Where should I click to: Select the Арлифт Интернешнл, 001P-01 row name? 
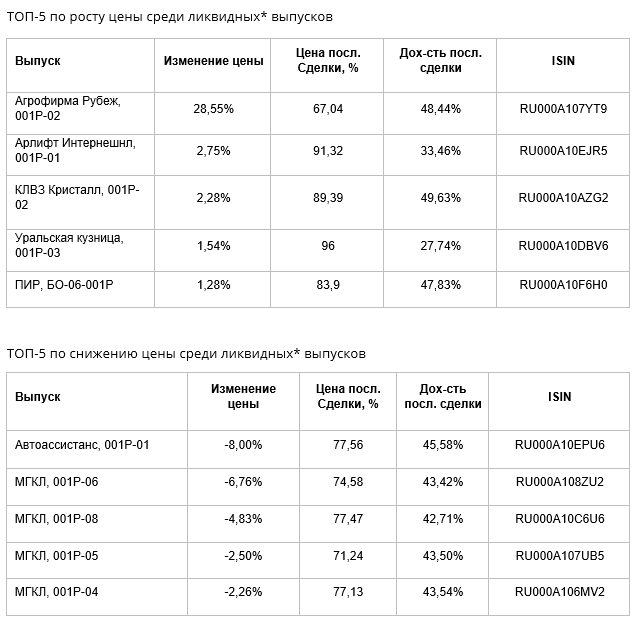point(75,150)
